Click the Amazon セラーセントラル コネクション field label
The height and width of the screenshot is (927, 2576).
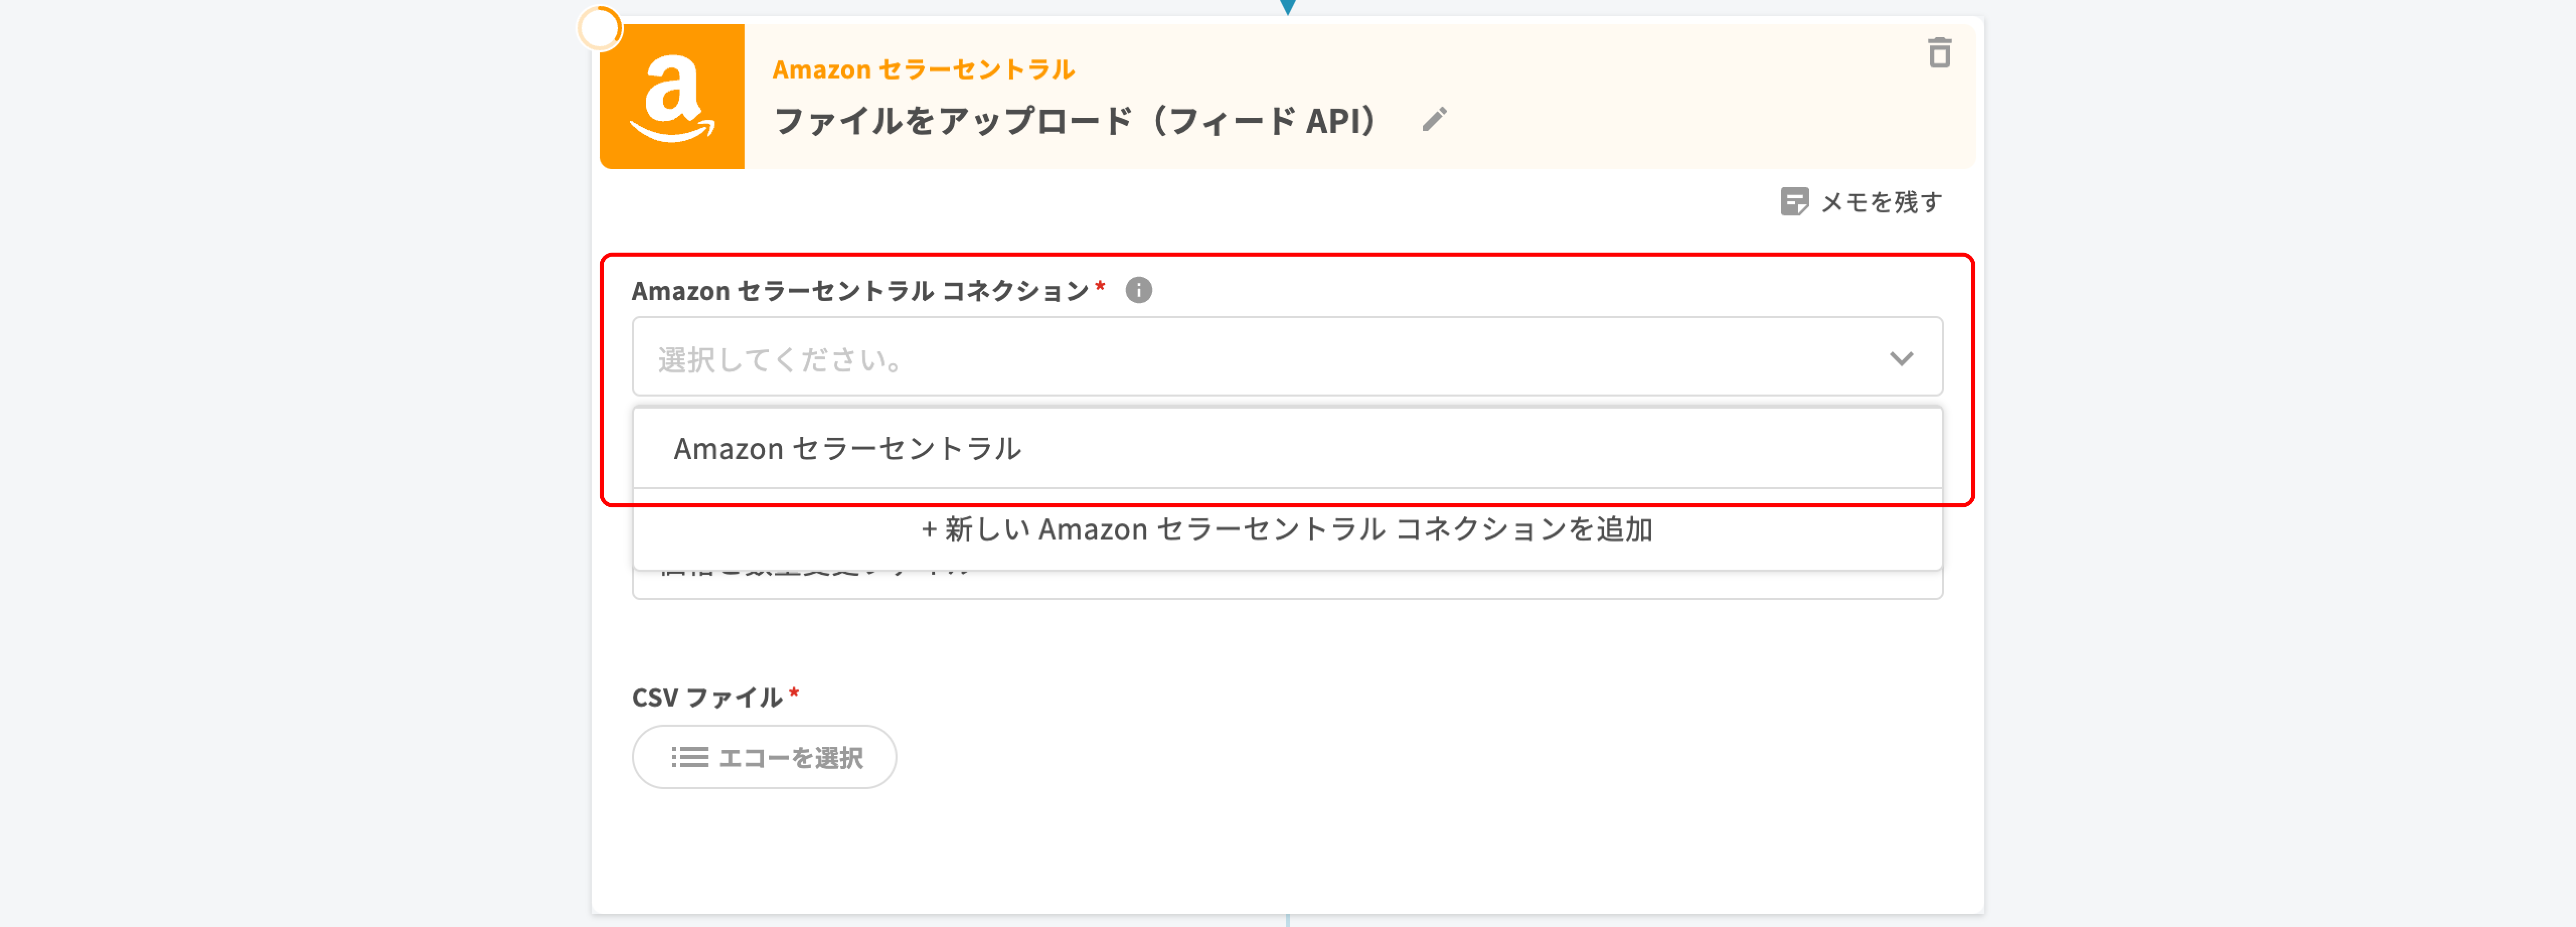(x=860, y=291)
